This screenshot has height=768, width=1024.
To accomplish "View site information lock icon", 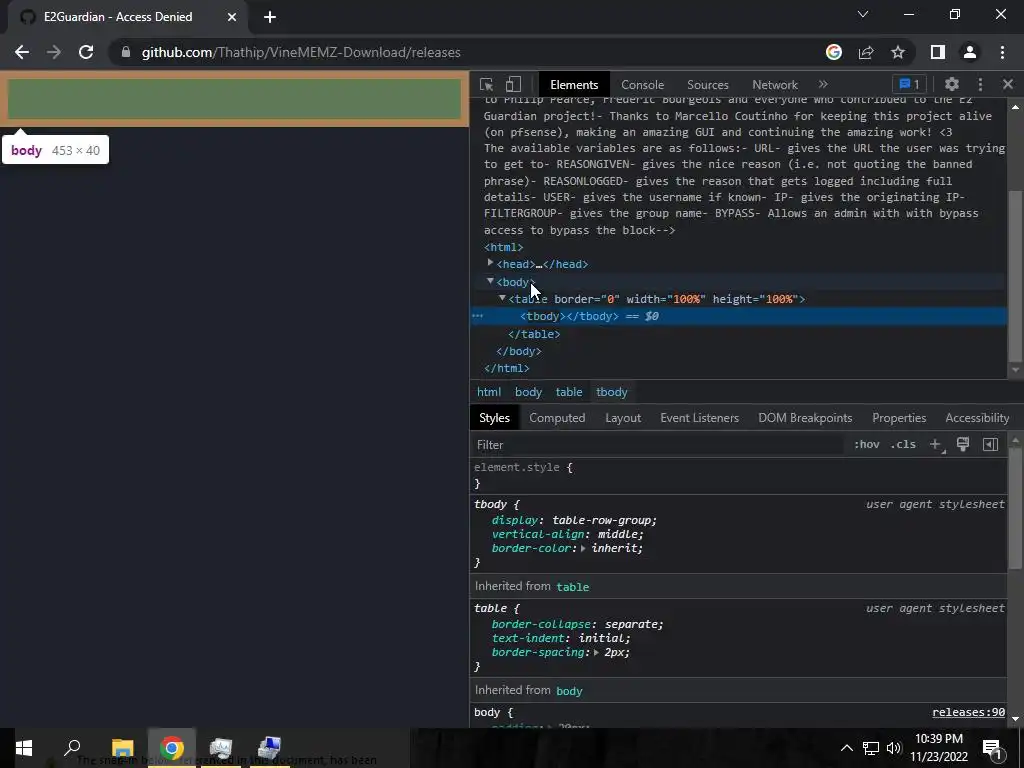I will coord(126,52).
